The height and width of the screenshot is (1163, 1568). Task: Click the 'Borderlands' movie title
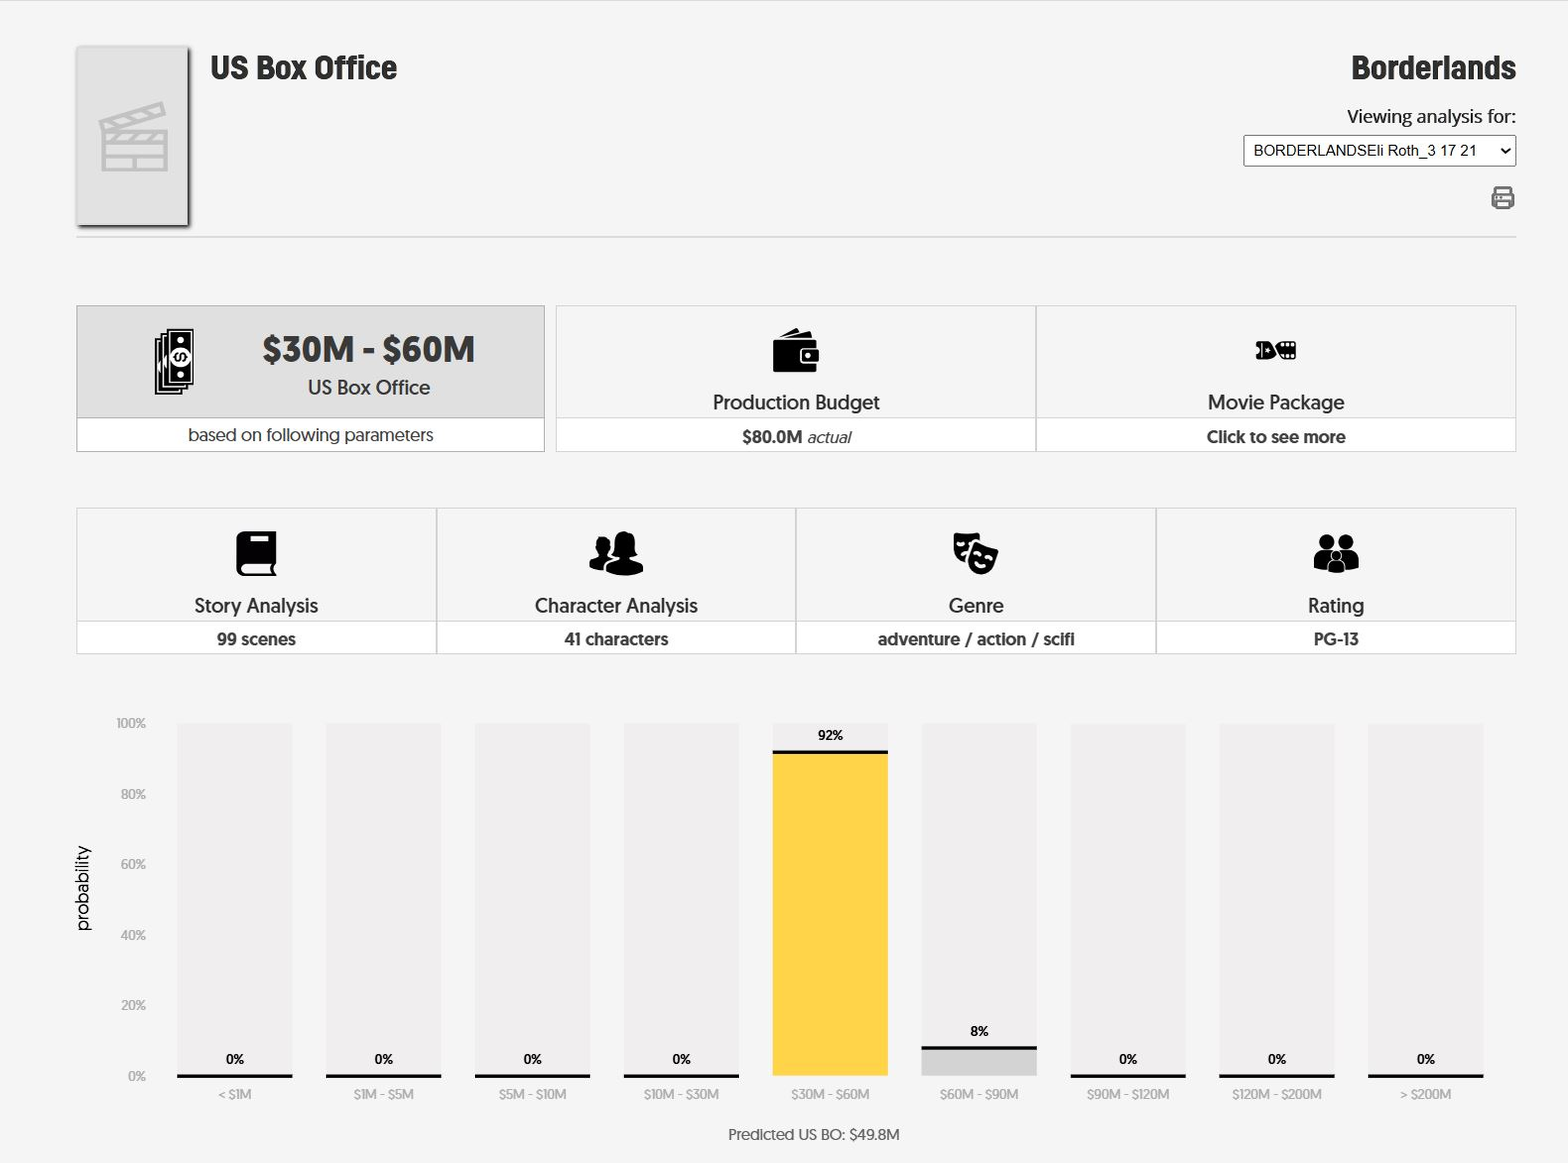click(1433, 68)
